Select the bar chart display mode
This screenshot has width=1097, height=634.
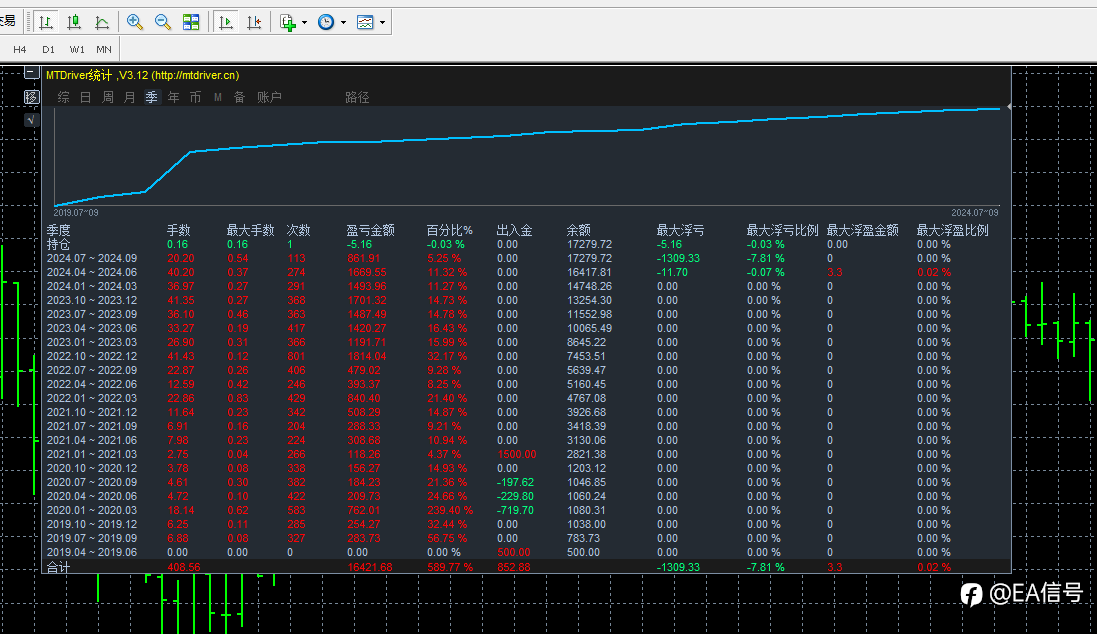[45, 22]
